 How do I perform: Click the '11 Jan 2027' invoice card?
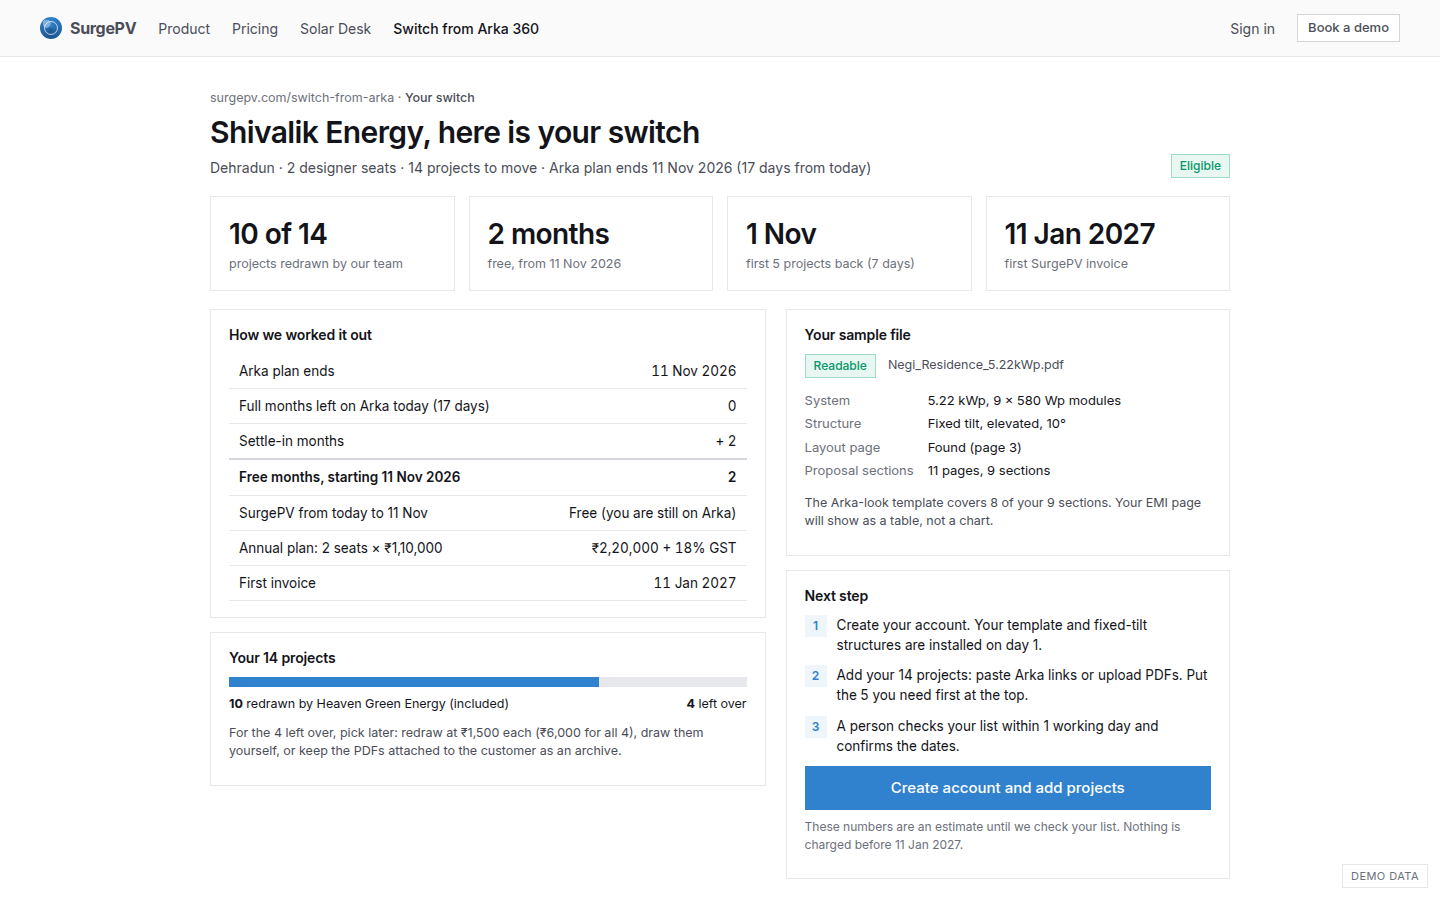tap(1108, 244)
